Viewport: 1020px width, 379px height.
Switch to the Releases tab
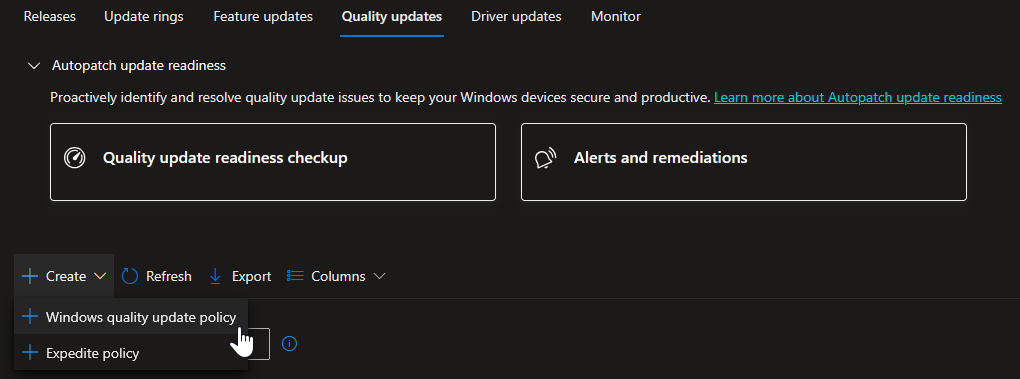pyautogui.click(x=50, y=17)
